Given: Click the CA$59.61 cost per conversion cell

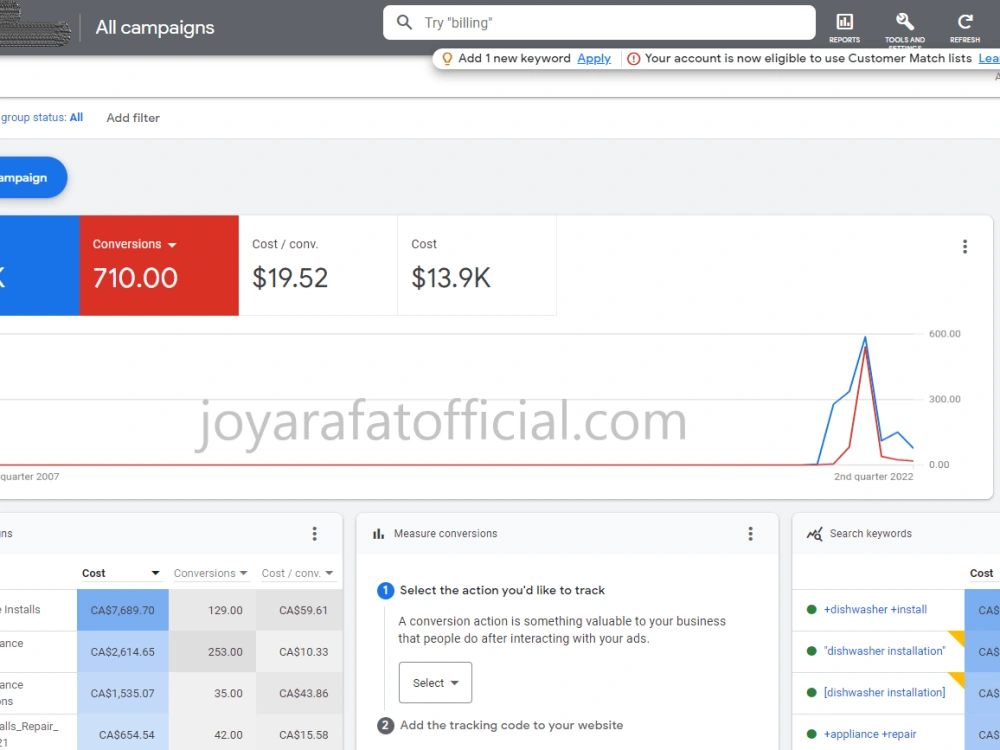Looking at the screenshot, I should coord(300,610).
